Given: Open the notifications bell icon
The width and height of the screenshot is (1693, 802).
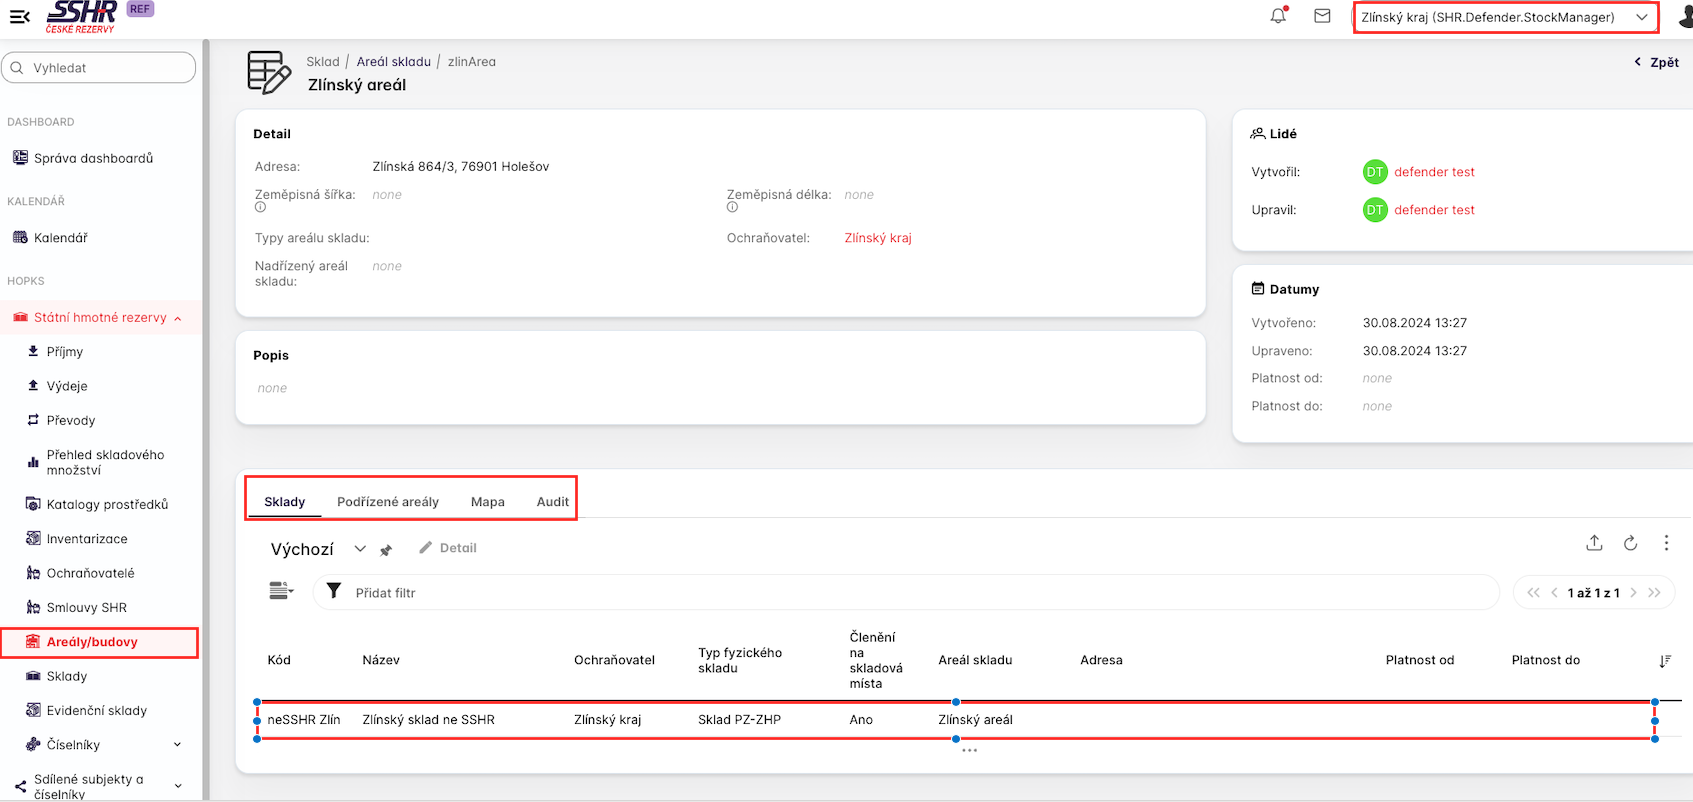Looking at the screenshot, I should point(1278,16).
